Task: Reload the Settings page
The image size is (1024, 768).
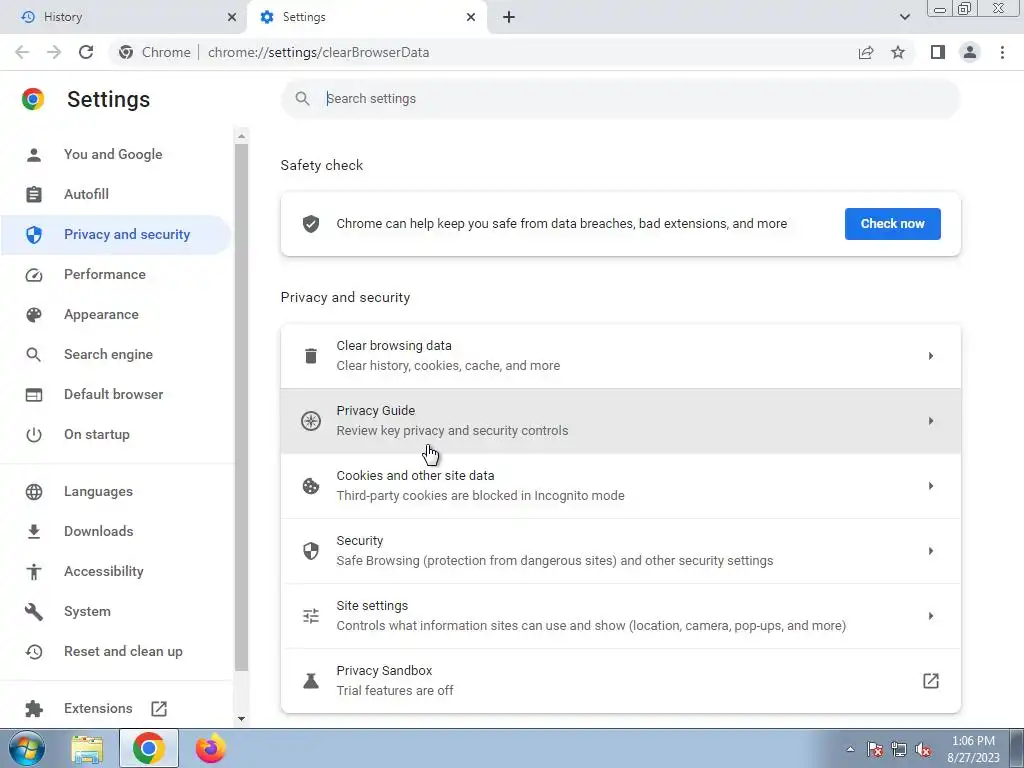Action: (x=86, y=52)
